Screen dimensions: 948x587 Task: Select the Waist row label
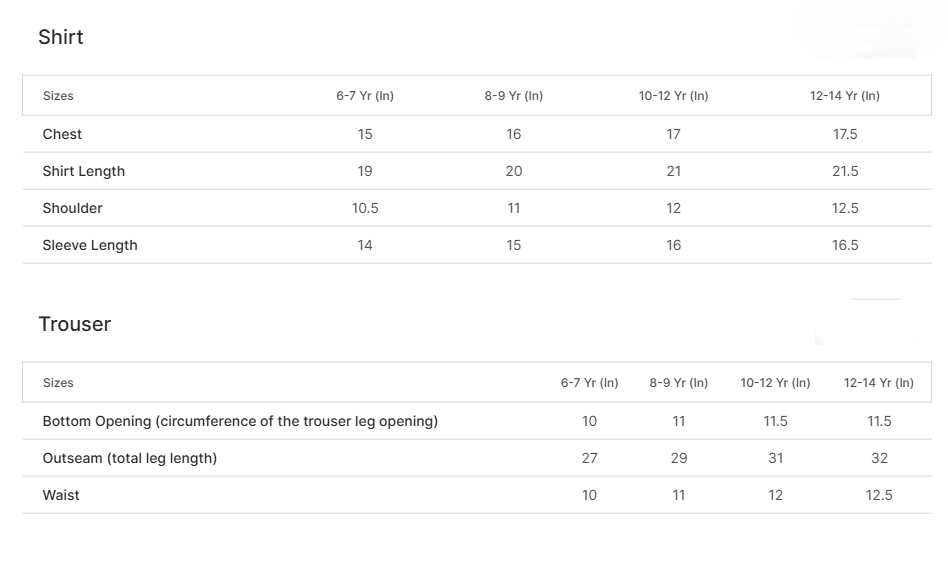click(x=61, y=495)
